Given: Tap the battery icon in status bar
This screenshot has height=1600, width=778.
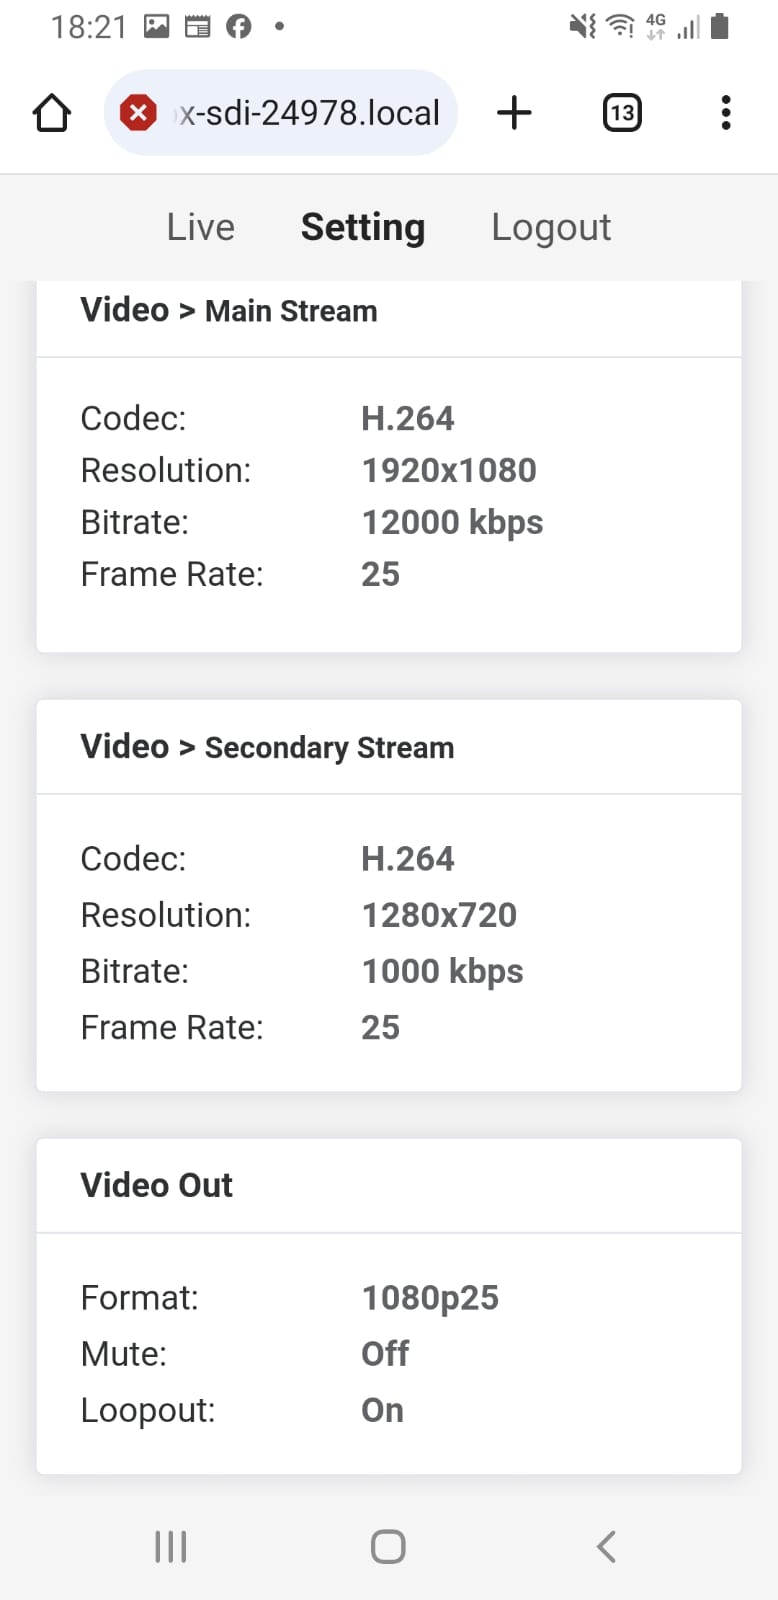Looking at the screenshot, I should coord(720,27).
